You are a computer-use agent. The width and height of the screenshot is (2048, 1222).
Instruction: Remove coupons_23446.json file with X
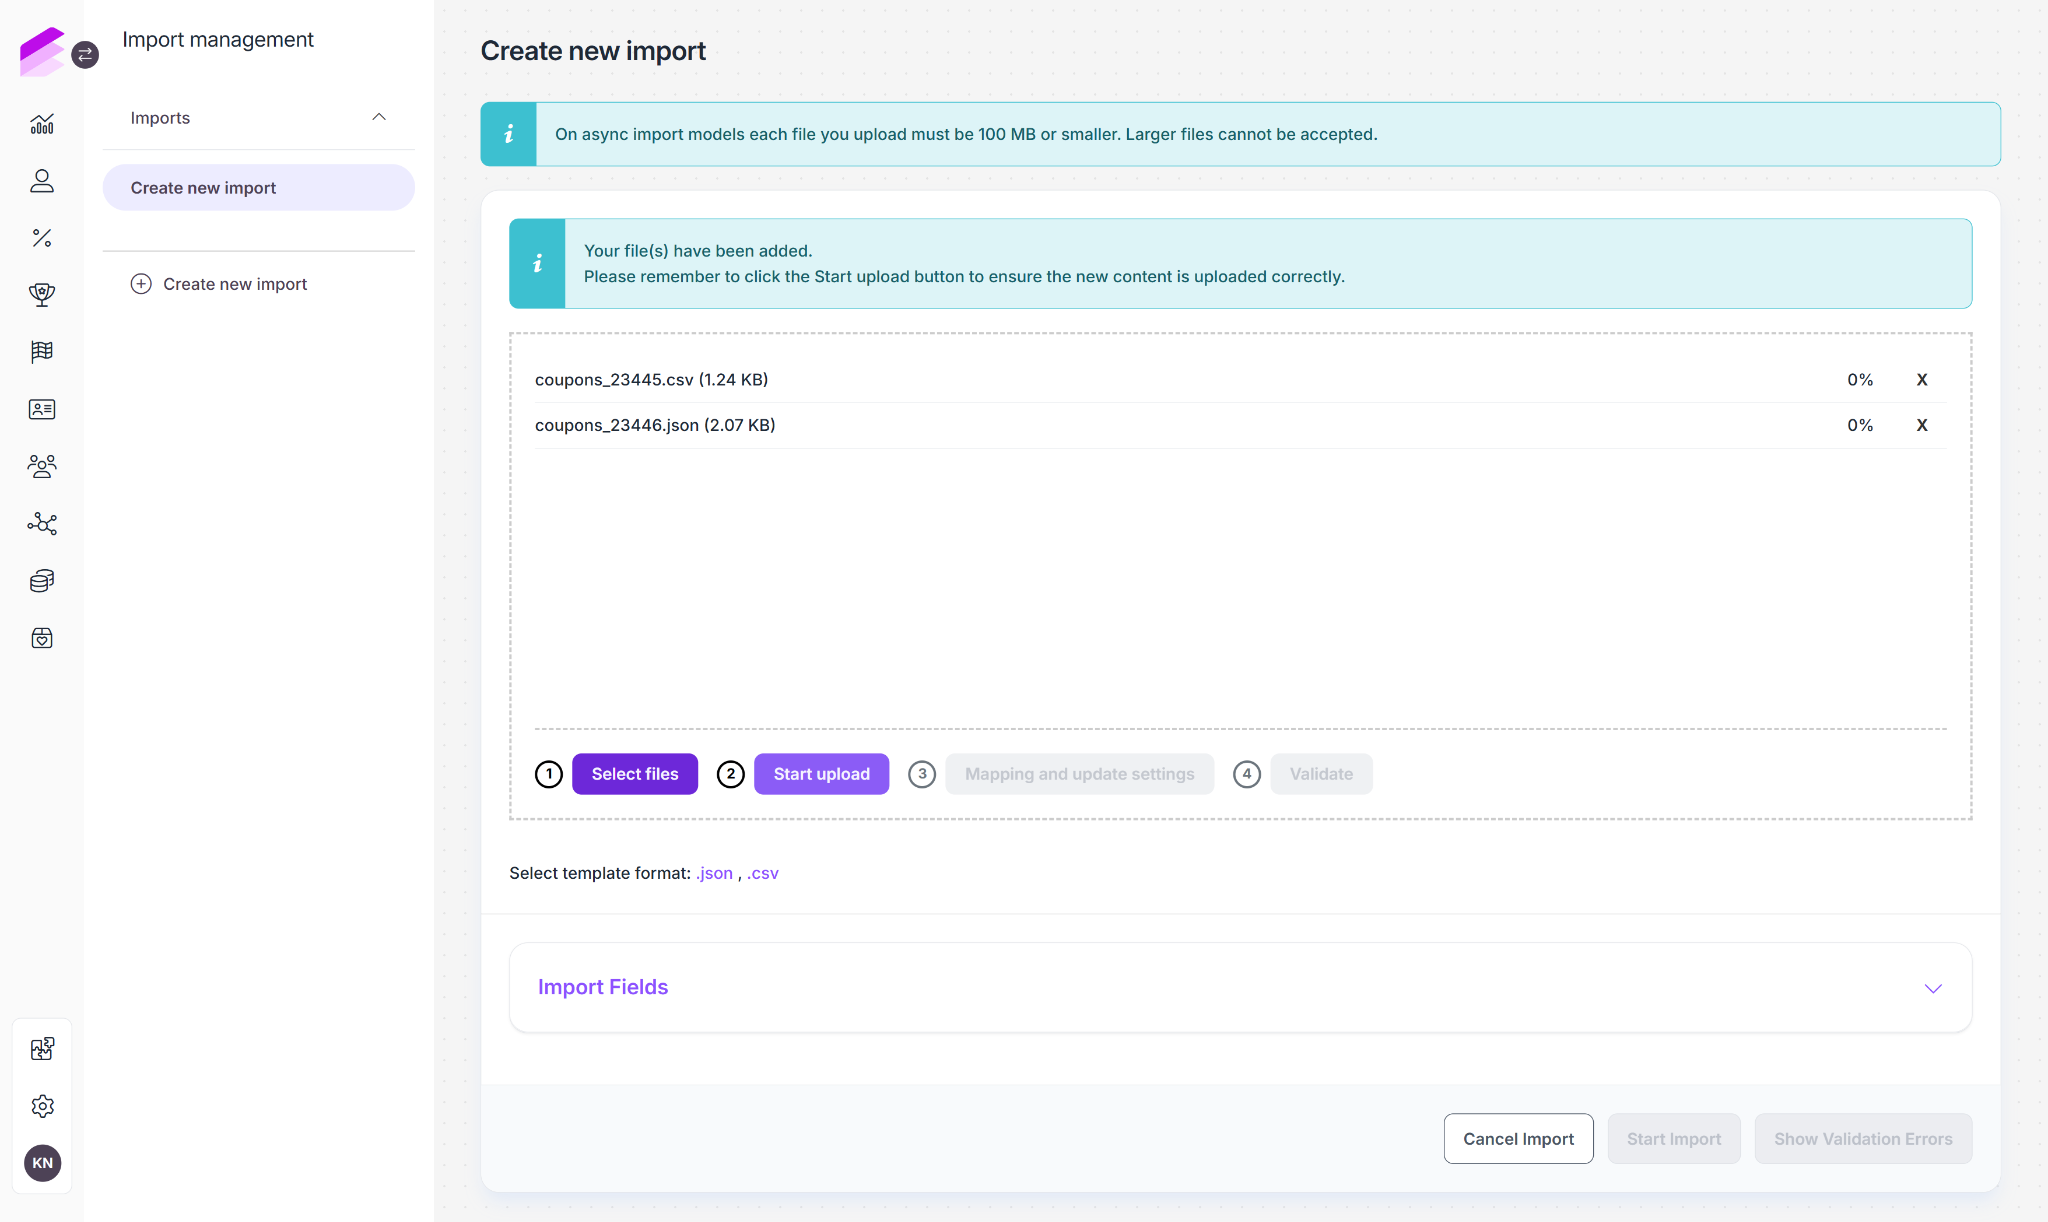[x=1922, y=425]
